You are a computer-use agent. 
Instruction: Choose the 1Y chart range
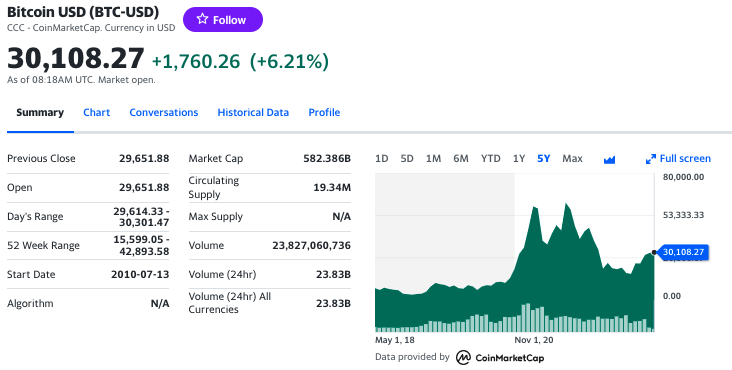(519, 159)
